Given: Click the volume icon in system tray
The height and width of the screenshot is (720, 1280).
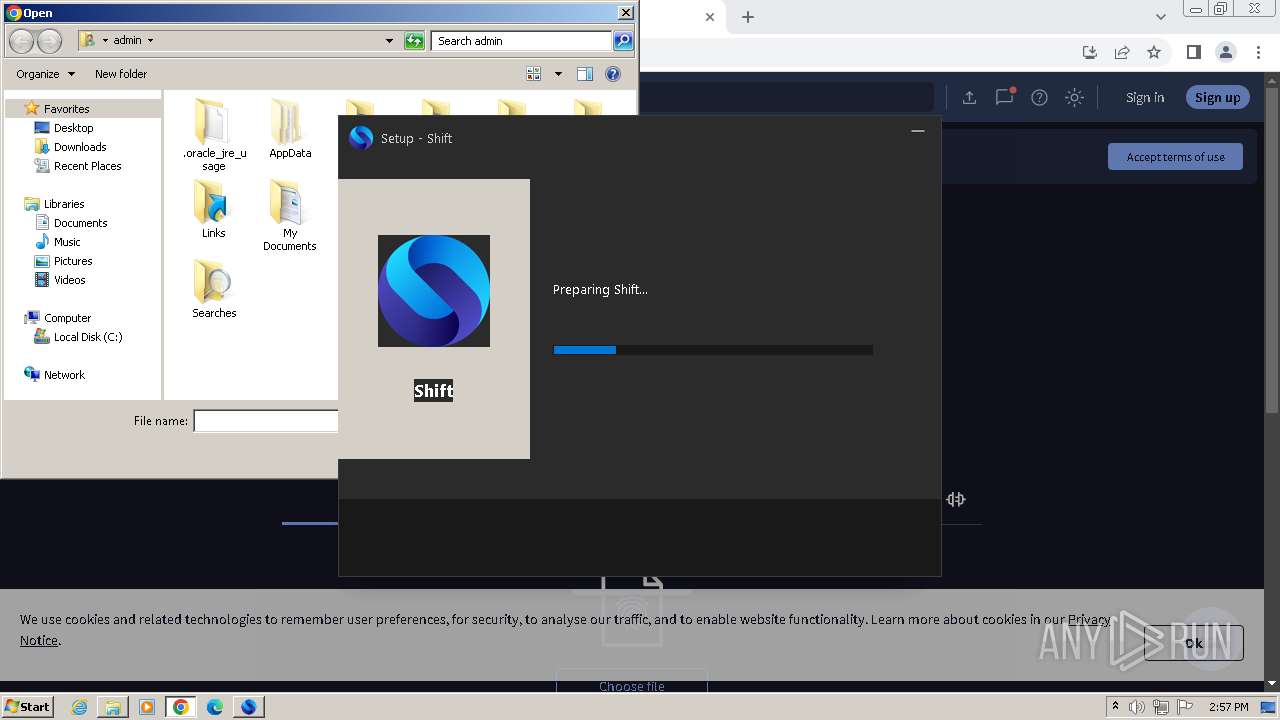Looking at the screenshot, I should point(1137,707).
